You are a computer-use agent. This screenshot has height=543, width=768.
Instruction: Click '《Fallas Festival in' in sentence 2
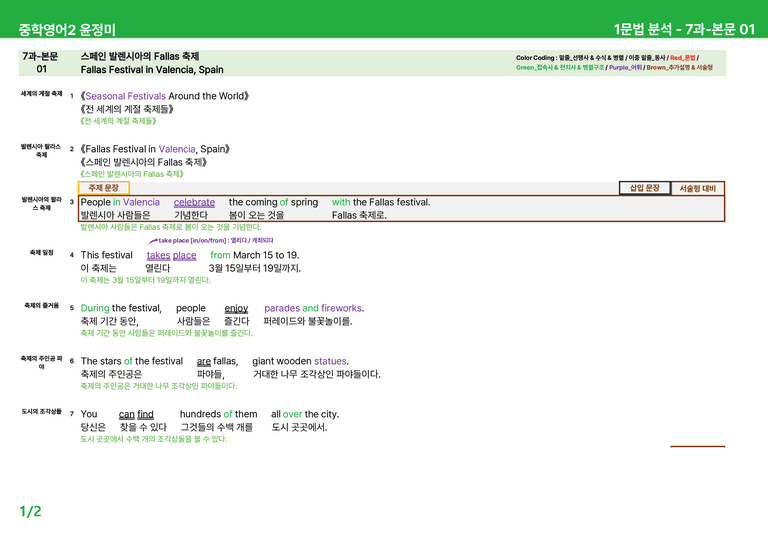(118, 149)
